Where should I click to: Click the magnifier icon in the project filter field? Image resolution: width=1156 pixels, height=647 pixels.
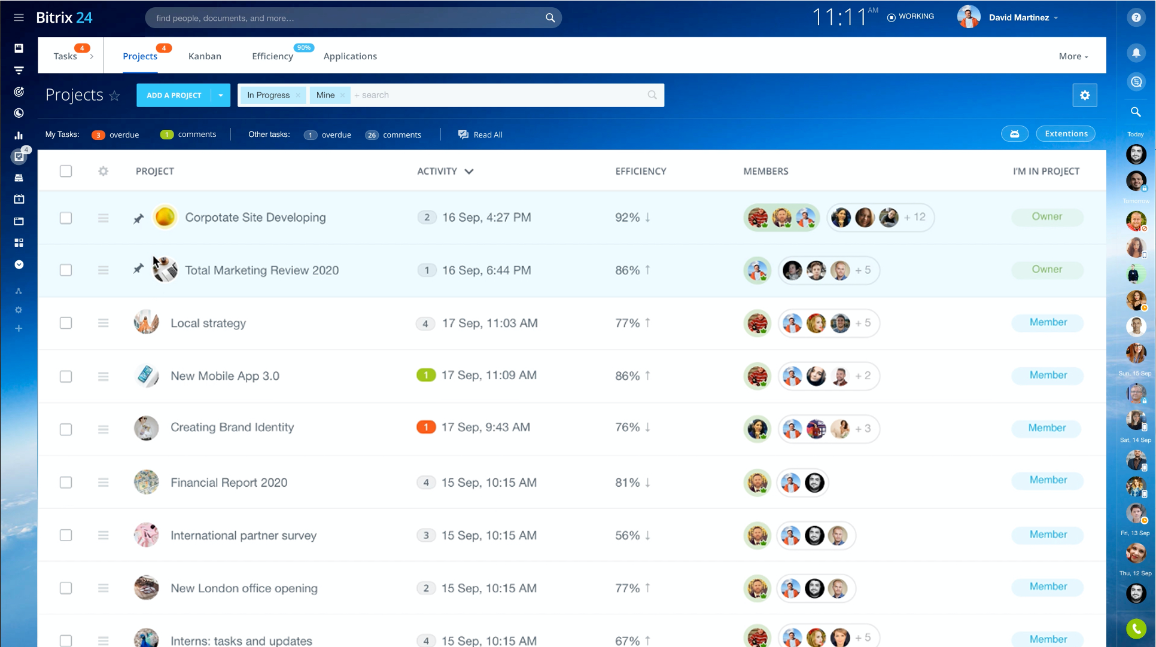pos(652,95)
